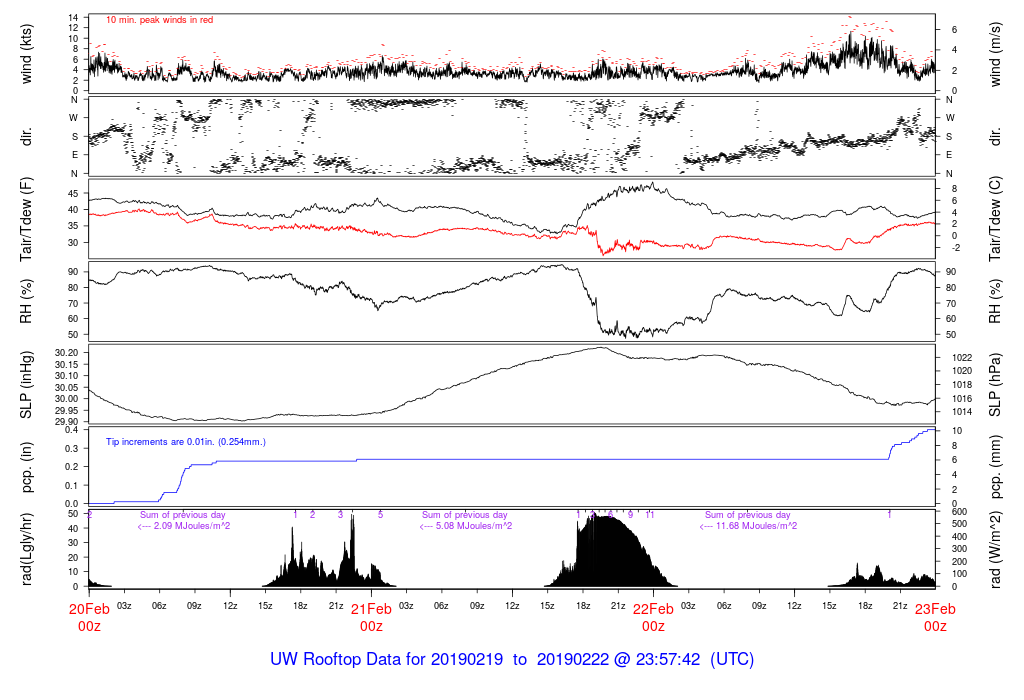Click the '2.09 MJoules/m^2' daily sum text
Screen dimensions: 1024x700
[x=191, y=526]
